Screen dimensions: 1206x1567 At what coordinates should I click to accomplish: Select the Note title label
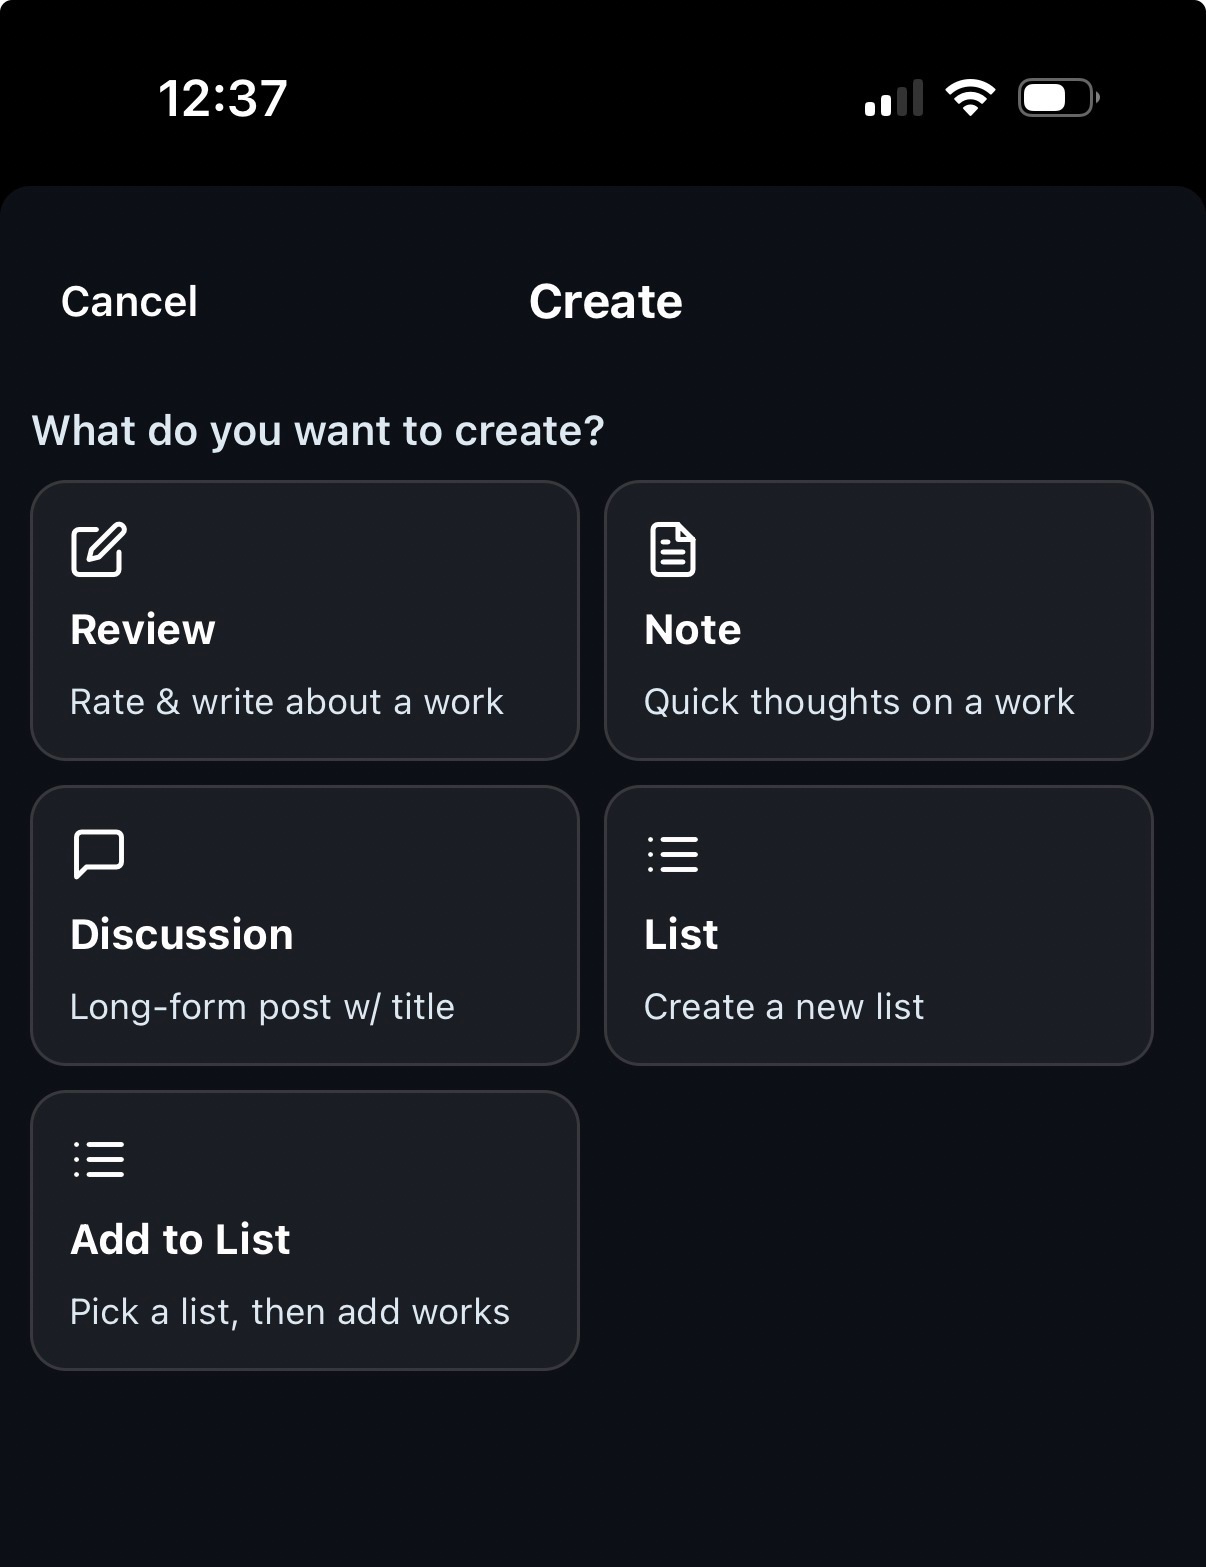(x=693, y=630)
